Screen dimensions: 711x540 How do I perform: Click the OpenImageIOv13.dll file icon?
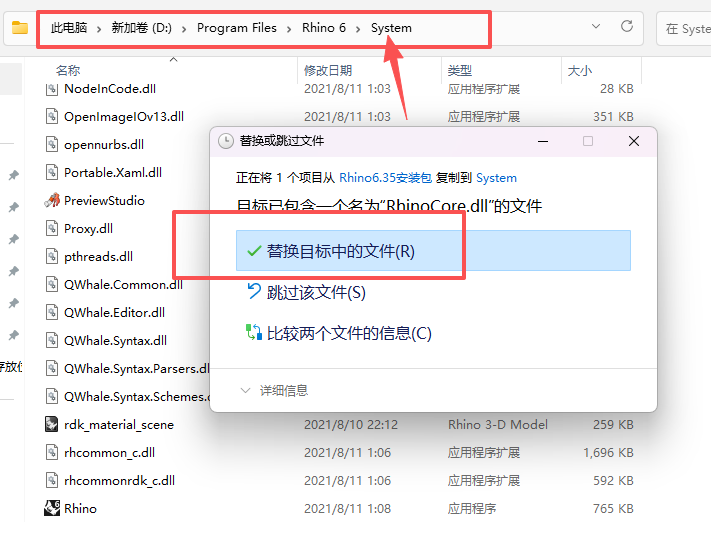52,117
